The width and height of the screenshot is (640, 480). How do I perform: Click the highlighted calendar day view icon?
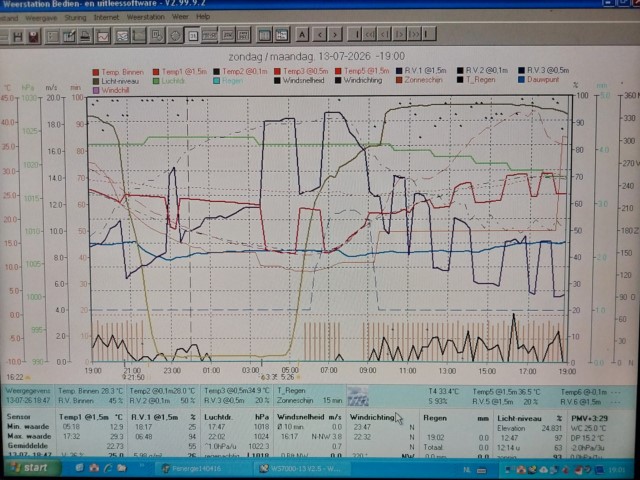[192, 36]
